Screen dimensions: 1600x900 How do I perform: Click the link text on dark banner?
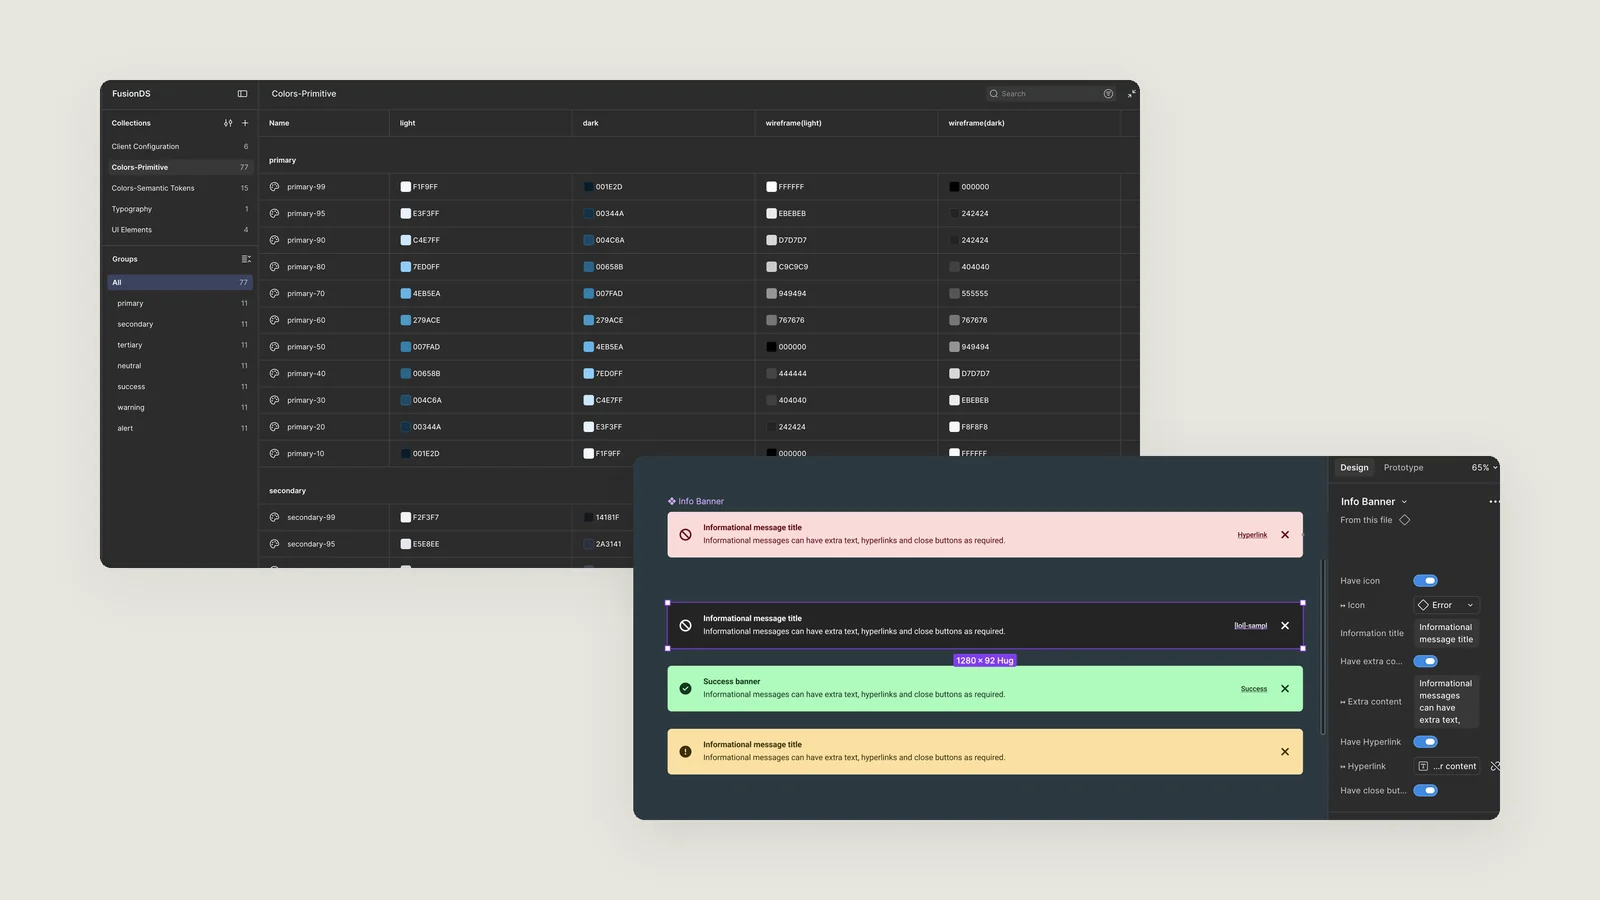[x=1250, y=626]
